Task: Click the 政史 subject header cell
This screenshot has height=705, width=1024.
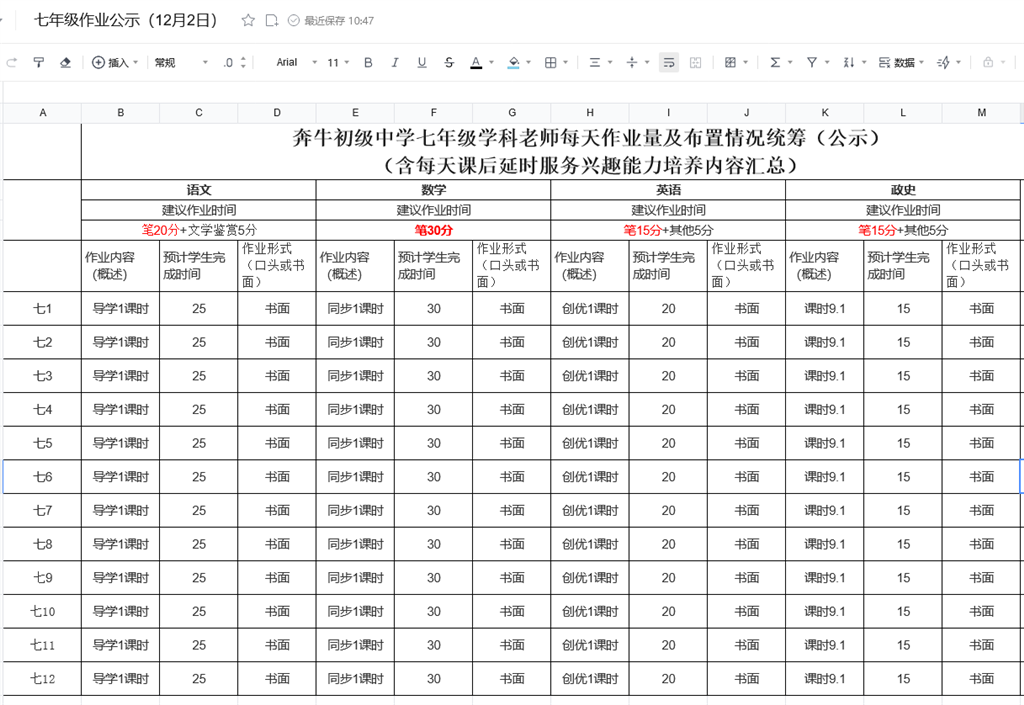Action: click(903, 190)
